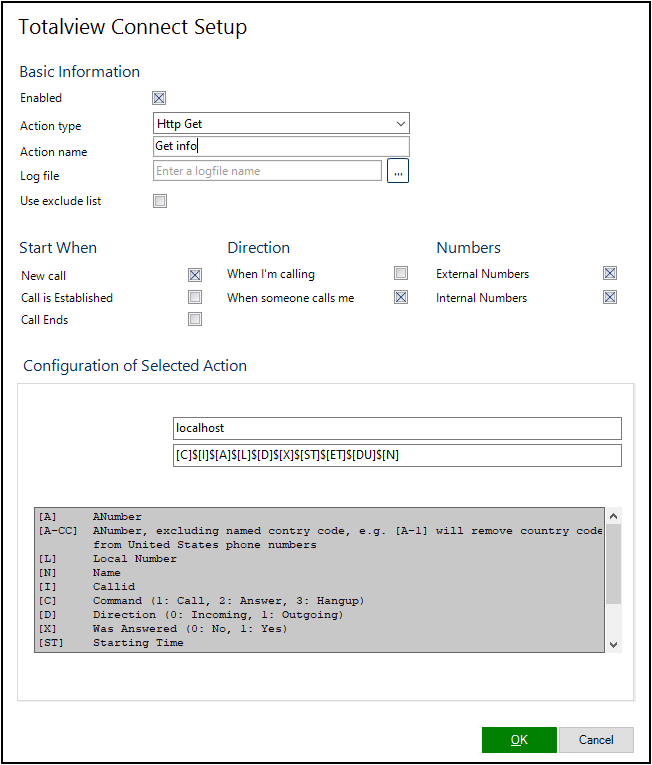Click the [A] ANumber legend line

point(90,517)
